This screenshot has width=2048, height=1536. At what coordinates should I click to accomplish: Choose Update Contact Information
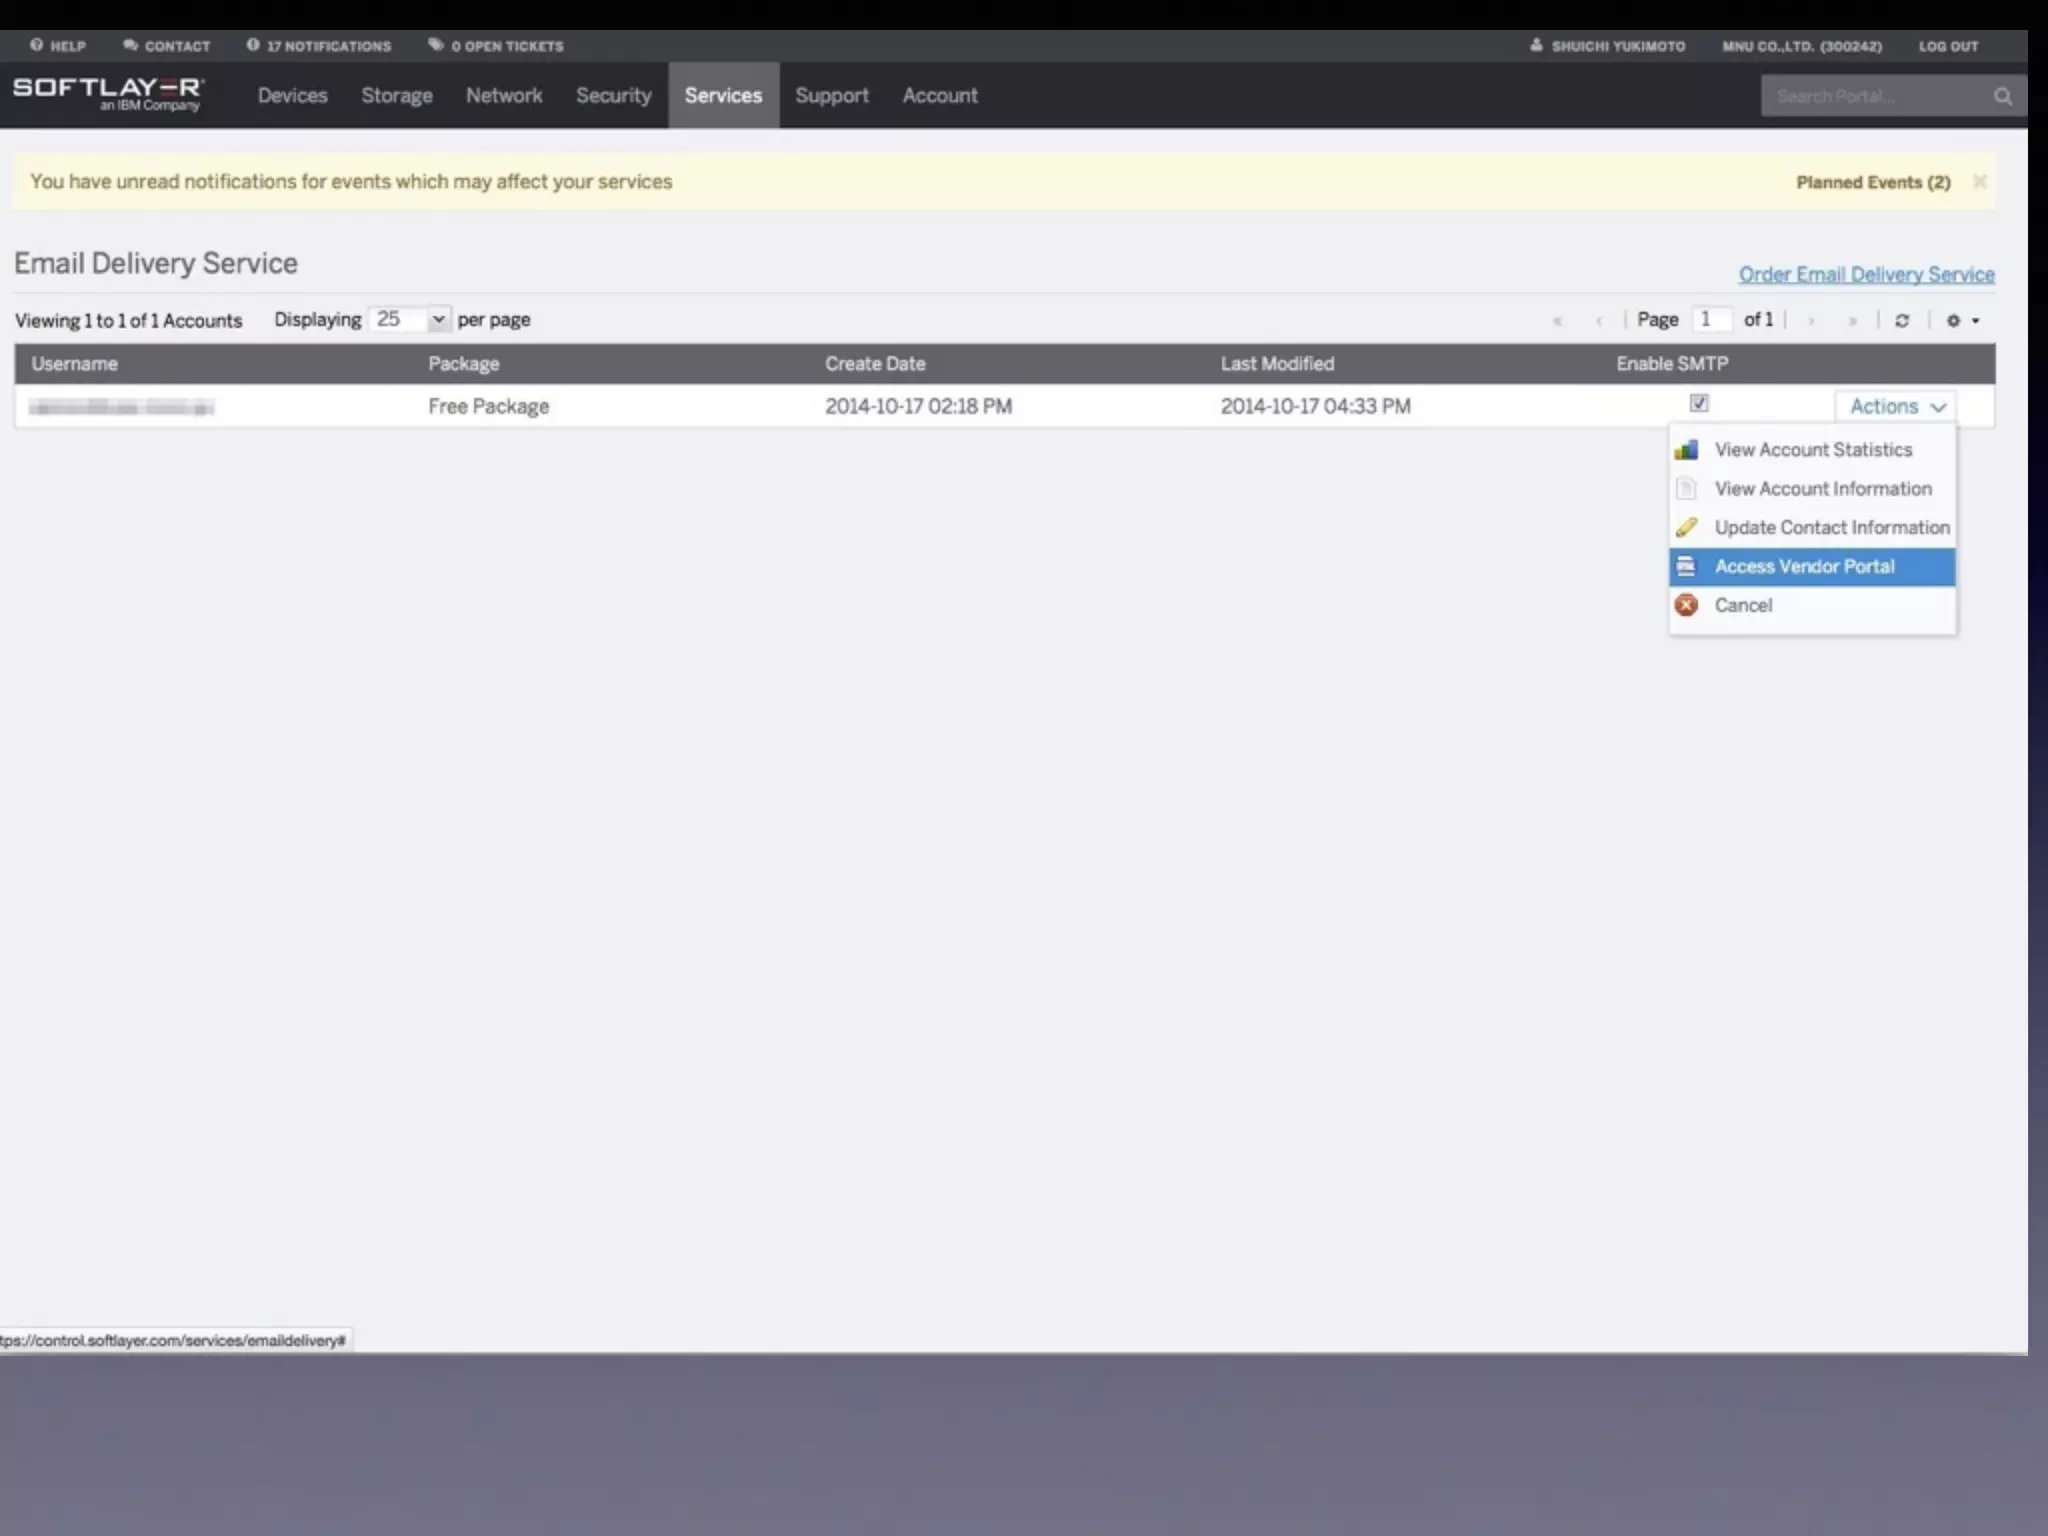click(1812, 528)
